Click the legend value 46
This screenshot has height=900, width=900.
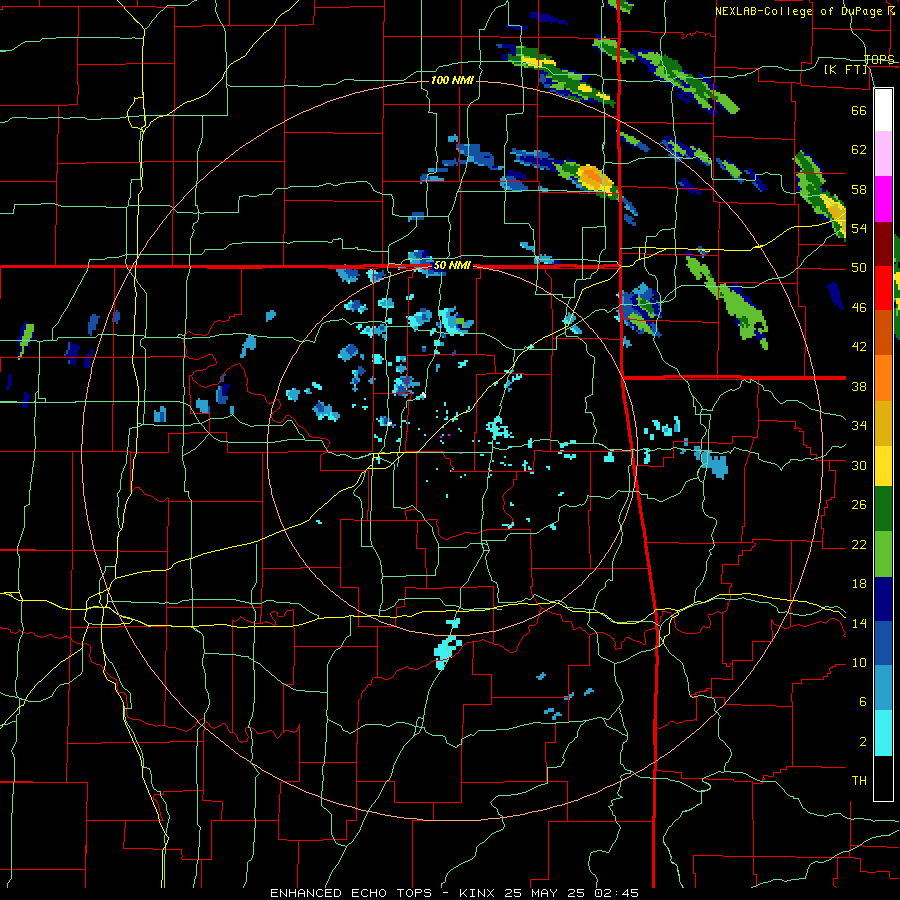tap(859, 308)
